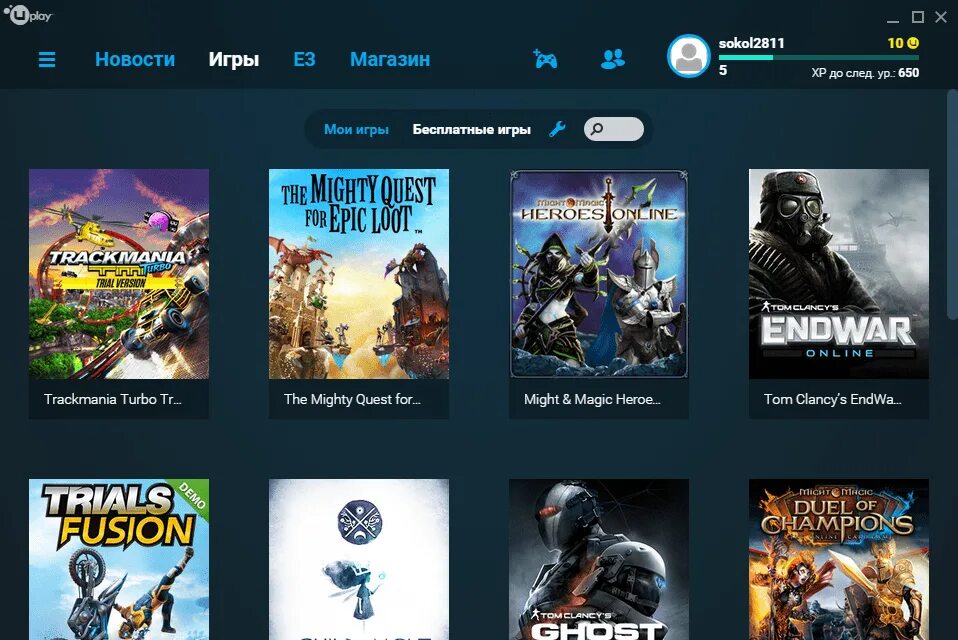958x640 pixels.
Task: Open Trackmania Turbo cover art
Action: [x=119, y=274]
